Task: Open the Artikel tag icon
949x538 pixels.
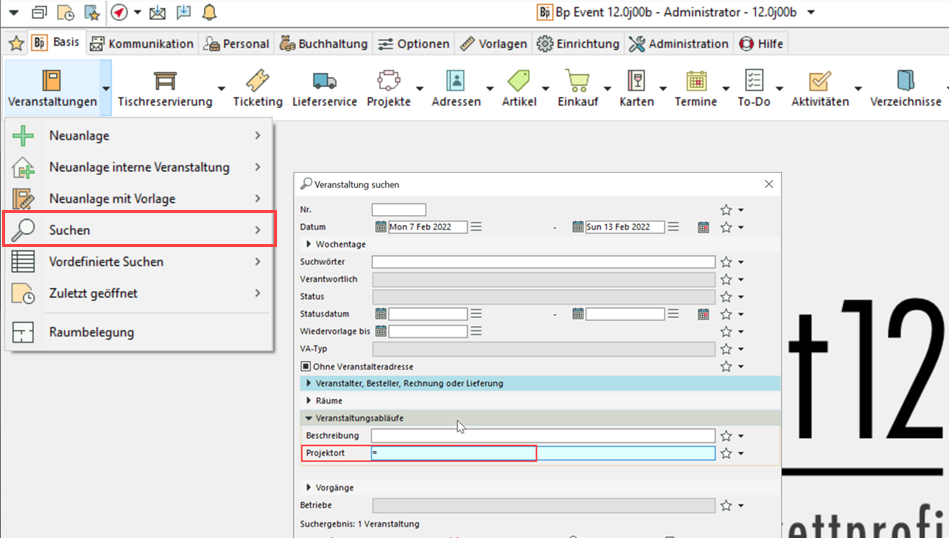Action: pos(519,81)
